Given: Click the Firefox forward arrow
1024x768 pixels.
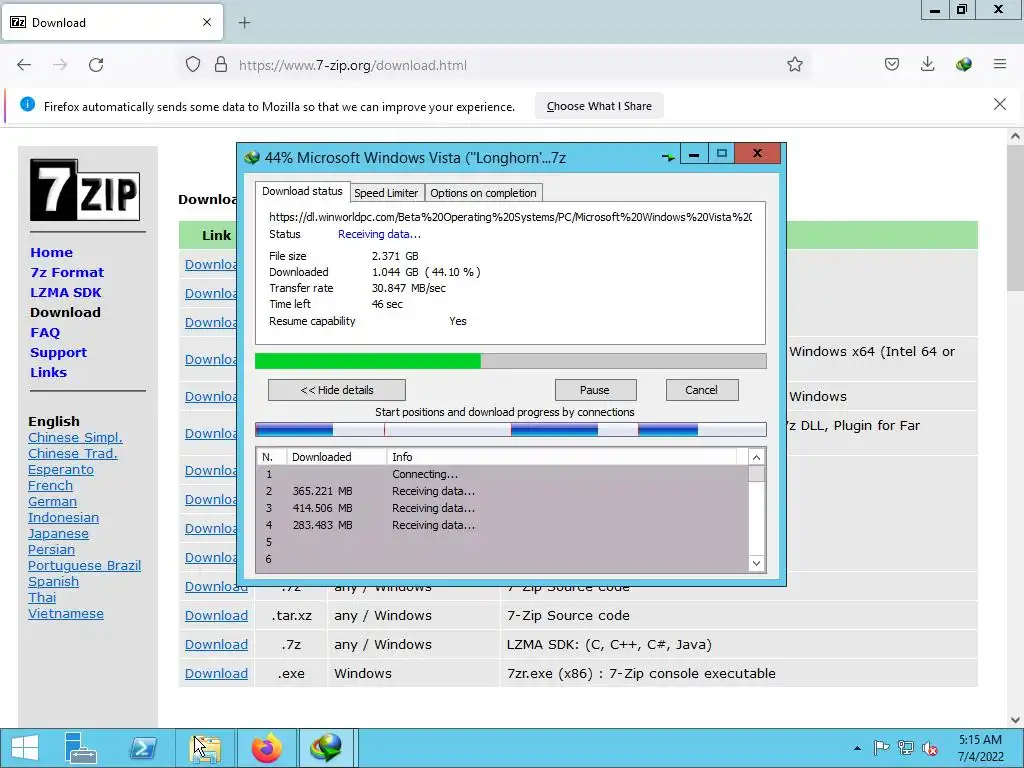Looking at the screenshot, I should (60, 65).
